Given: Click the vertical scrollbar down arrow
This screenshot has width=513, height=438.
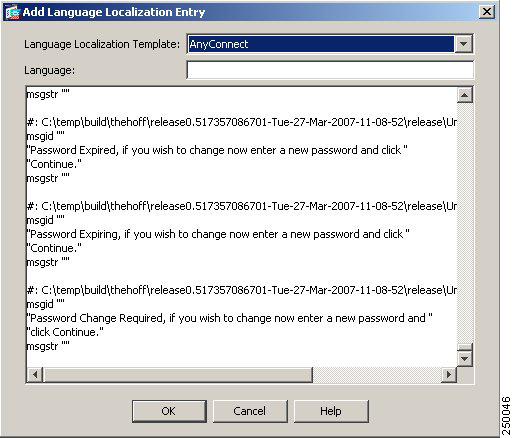Looking at the screenshot, I should 464,359.
